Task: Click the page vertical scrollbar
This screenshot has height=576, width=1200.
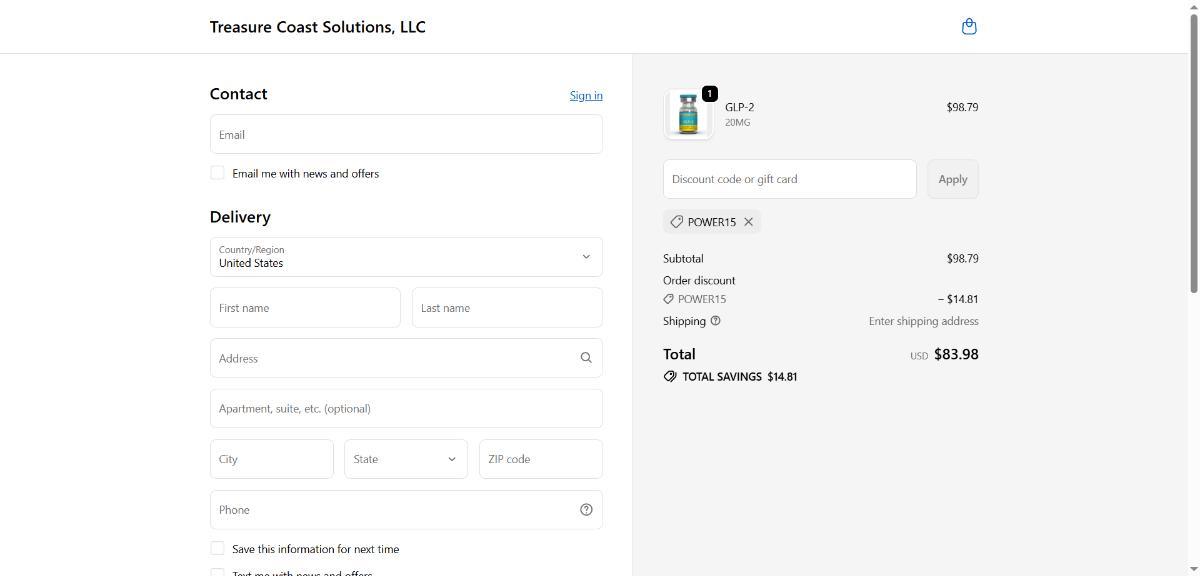Action: pos(1193,150)
